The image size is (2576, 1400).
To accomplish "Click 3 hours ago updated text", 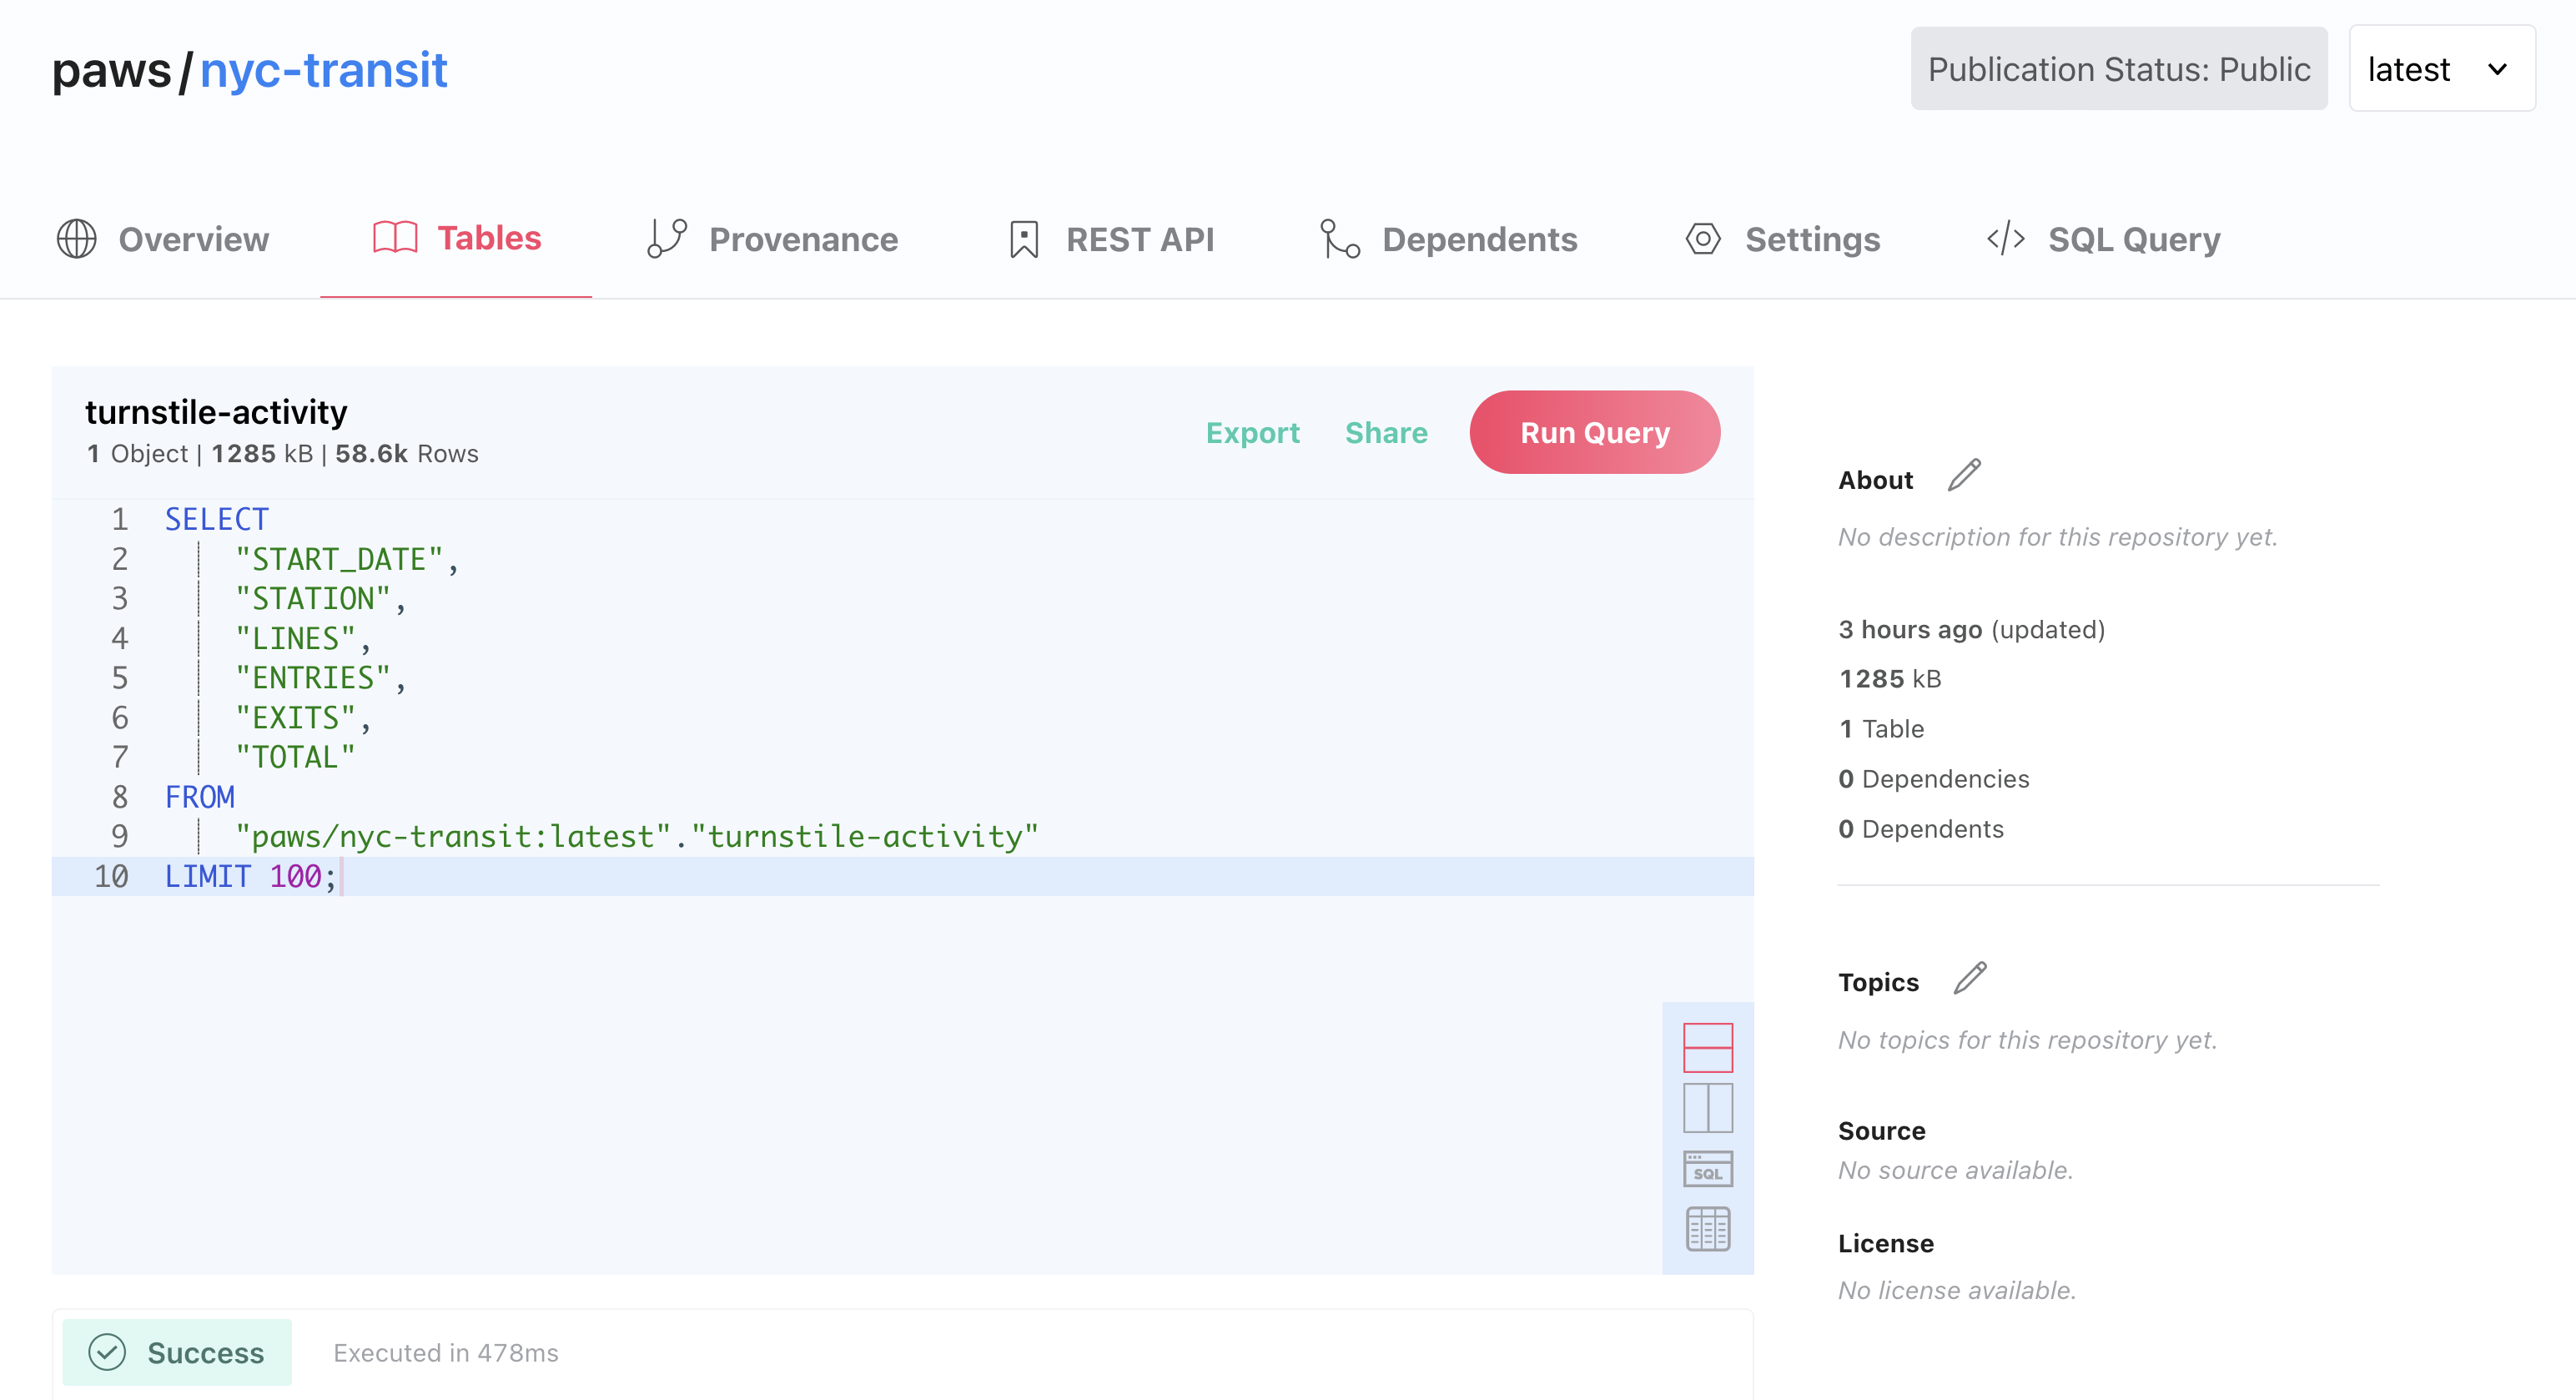I will point(1972,629).
